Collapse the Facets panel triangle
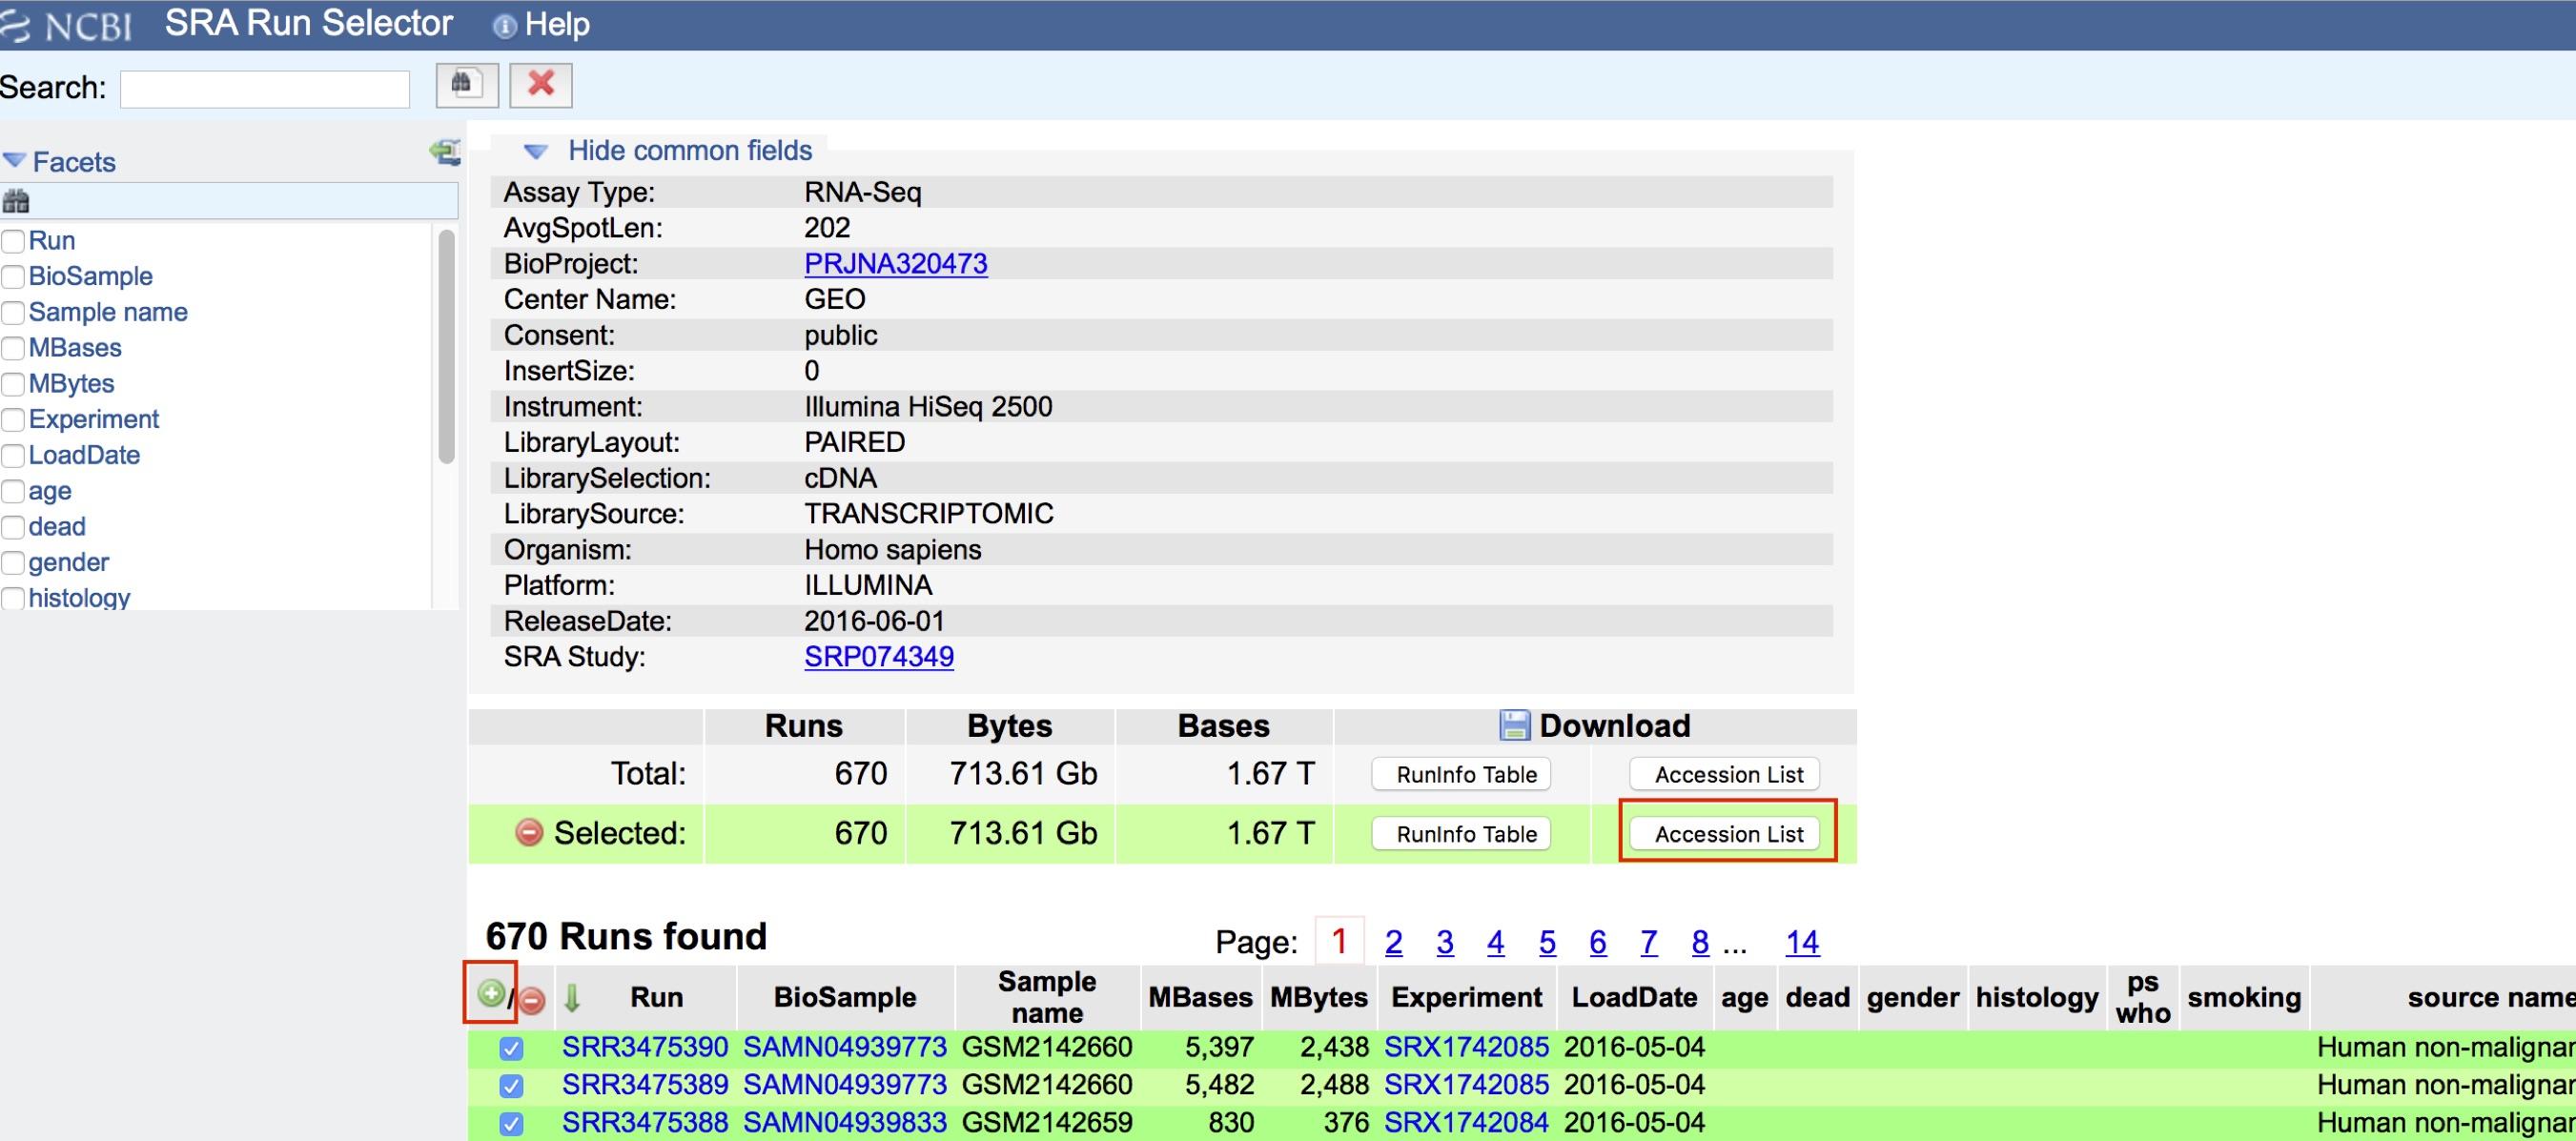Viewport: 2576px width, 1141px height. pos(14,161)
